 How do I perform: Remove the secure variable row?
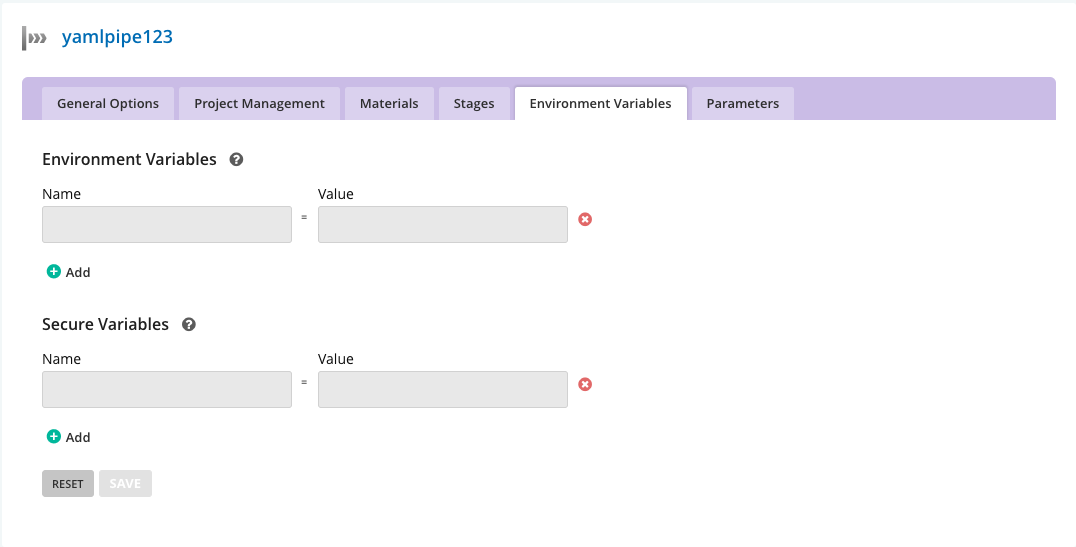[585, 384]
